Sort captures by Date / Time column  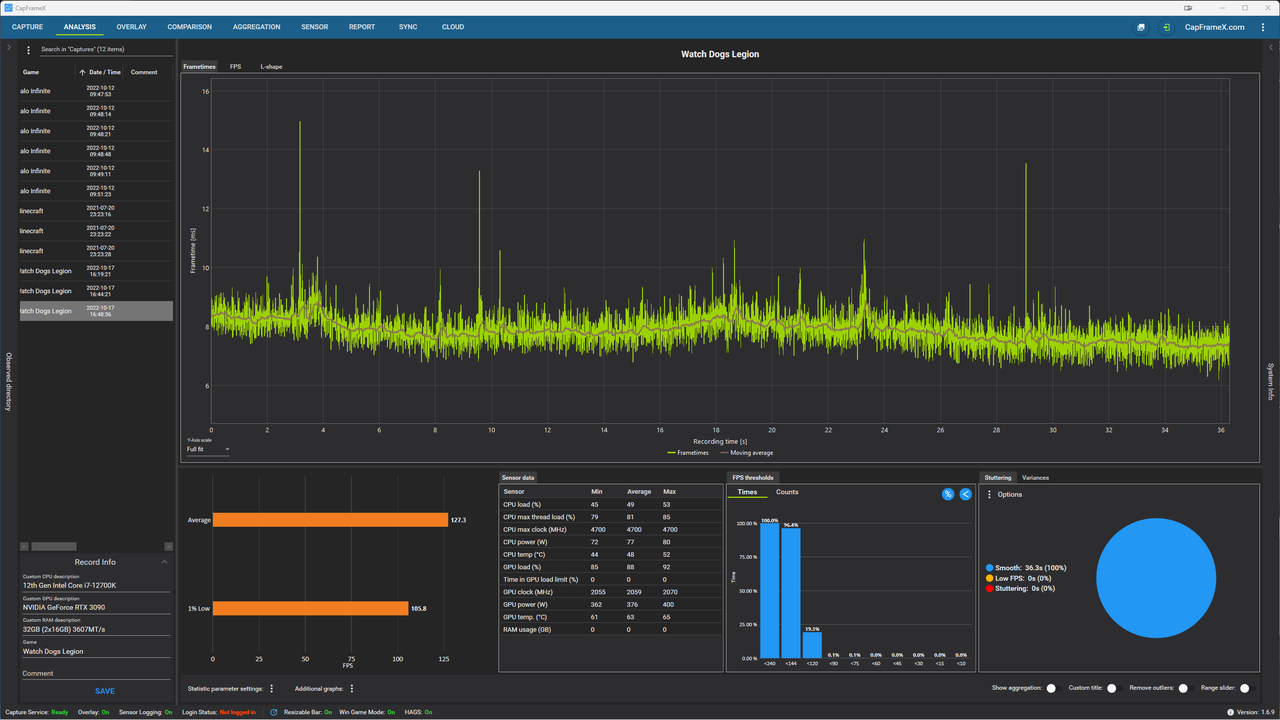[101, 72]
